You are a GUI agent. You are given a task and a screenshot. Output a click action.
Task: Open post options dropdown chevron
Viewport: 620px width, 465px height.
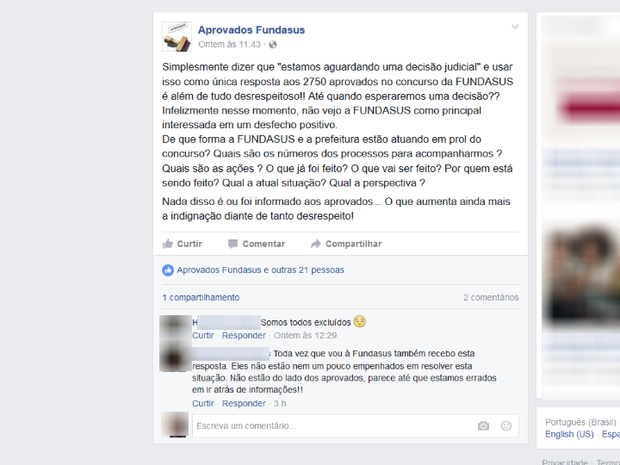tap(515, 27)
